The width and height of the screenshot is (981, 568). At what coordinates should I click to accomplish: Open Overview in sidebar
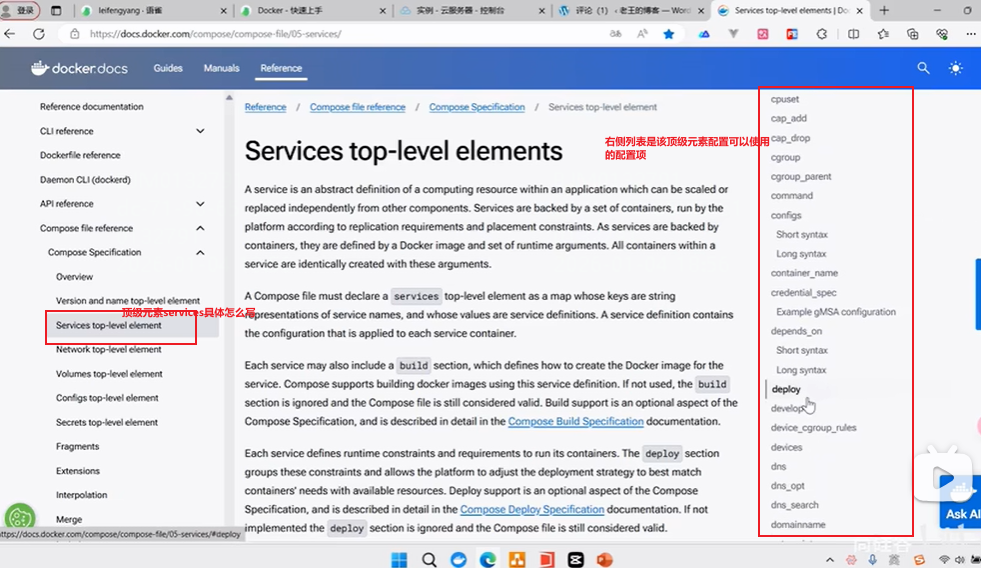(74, 276)
